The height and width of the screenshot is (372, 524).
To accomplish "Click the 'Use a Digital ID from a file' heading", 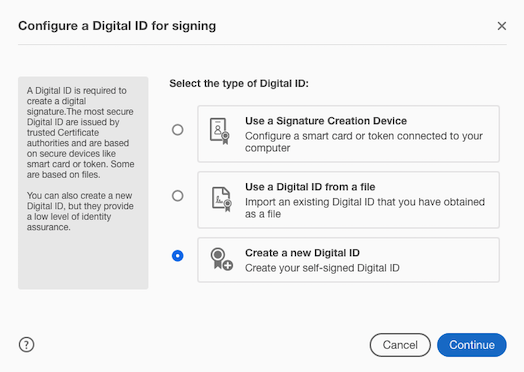I will pyautogui.click(x=310, y=187).
